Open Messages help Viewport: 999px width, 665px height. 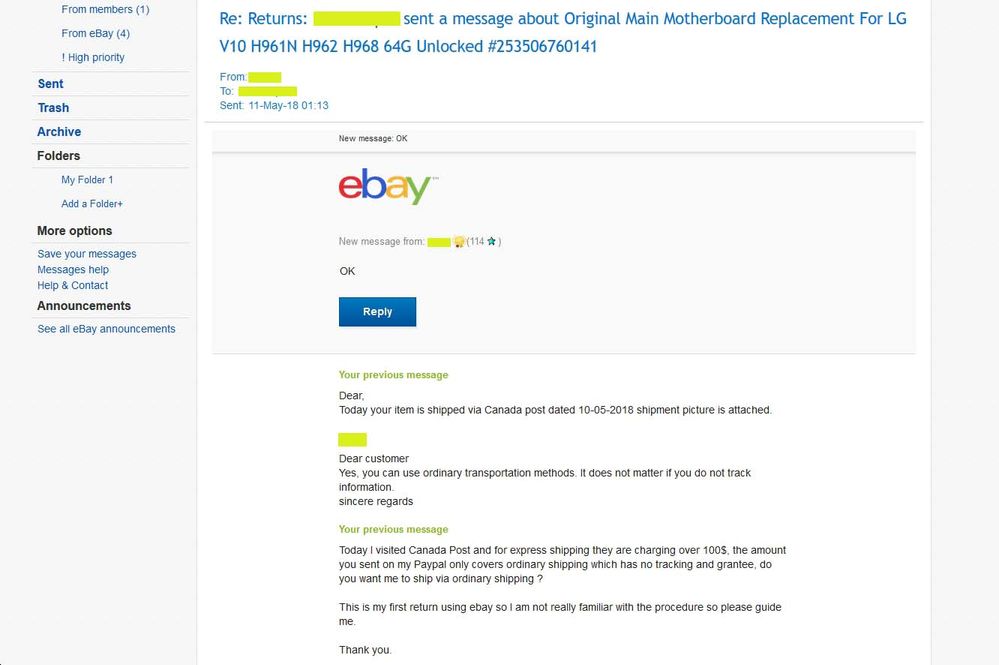pyautogui.click(x=73, y=269)
